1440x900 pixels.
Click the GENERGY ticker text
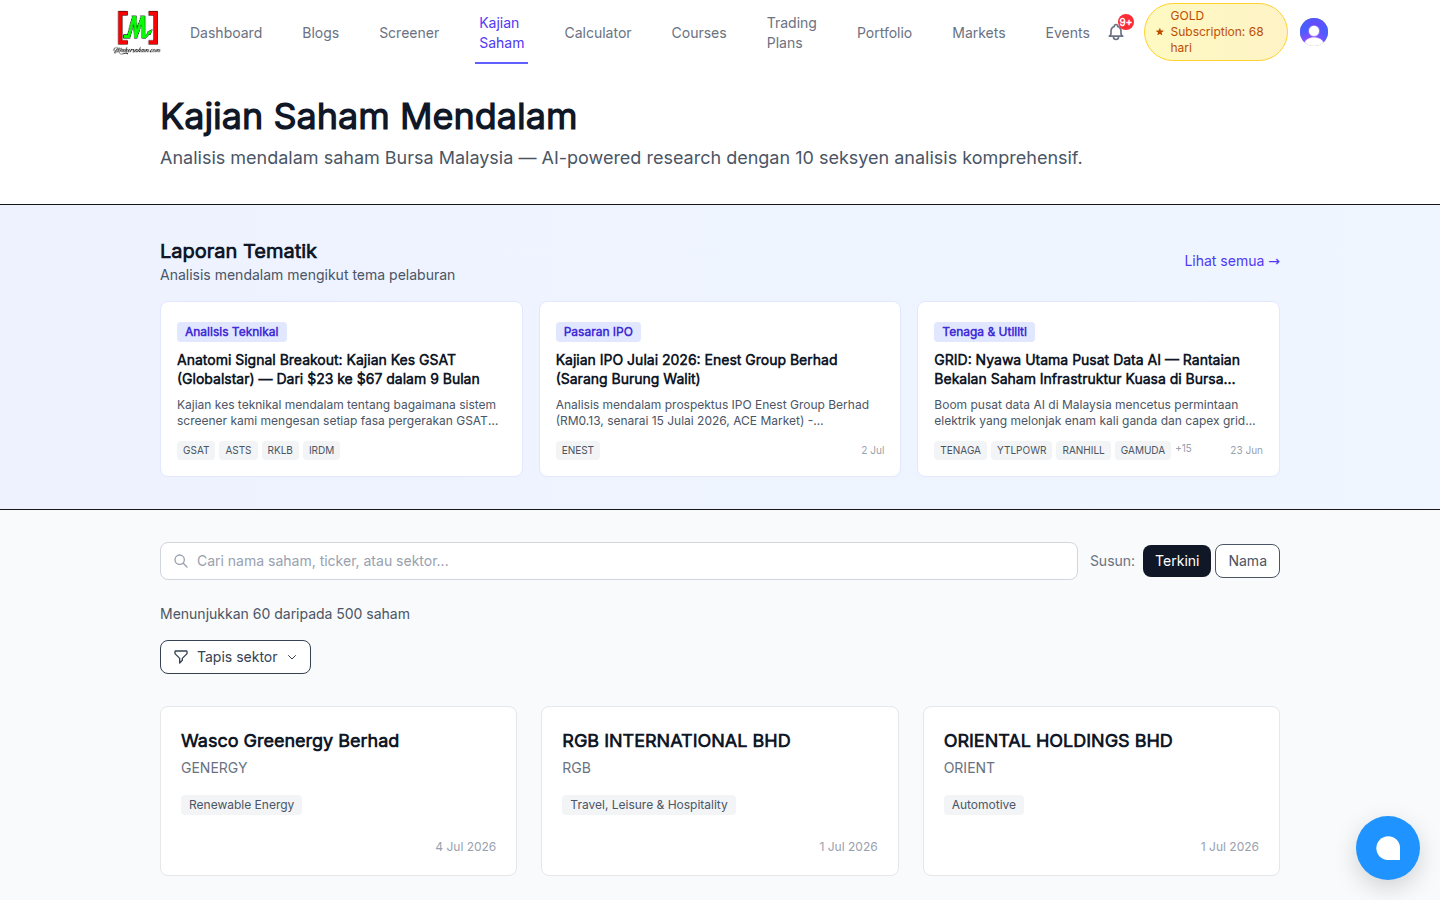[214, 768]
